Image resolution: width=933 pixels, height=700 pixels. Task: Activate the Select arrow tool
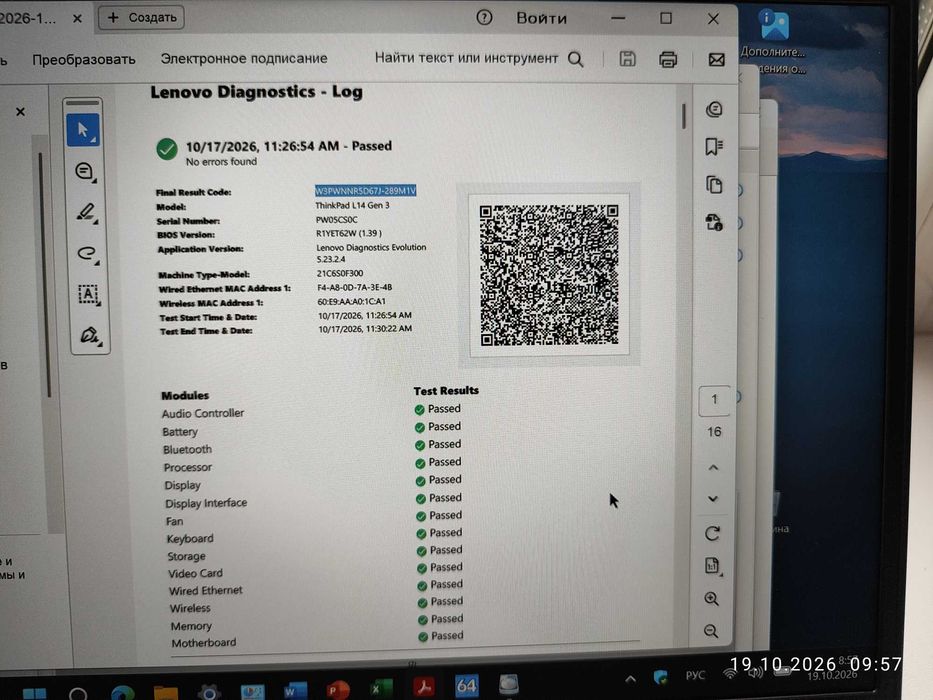click(83, 130)
